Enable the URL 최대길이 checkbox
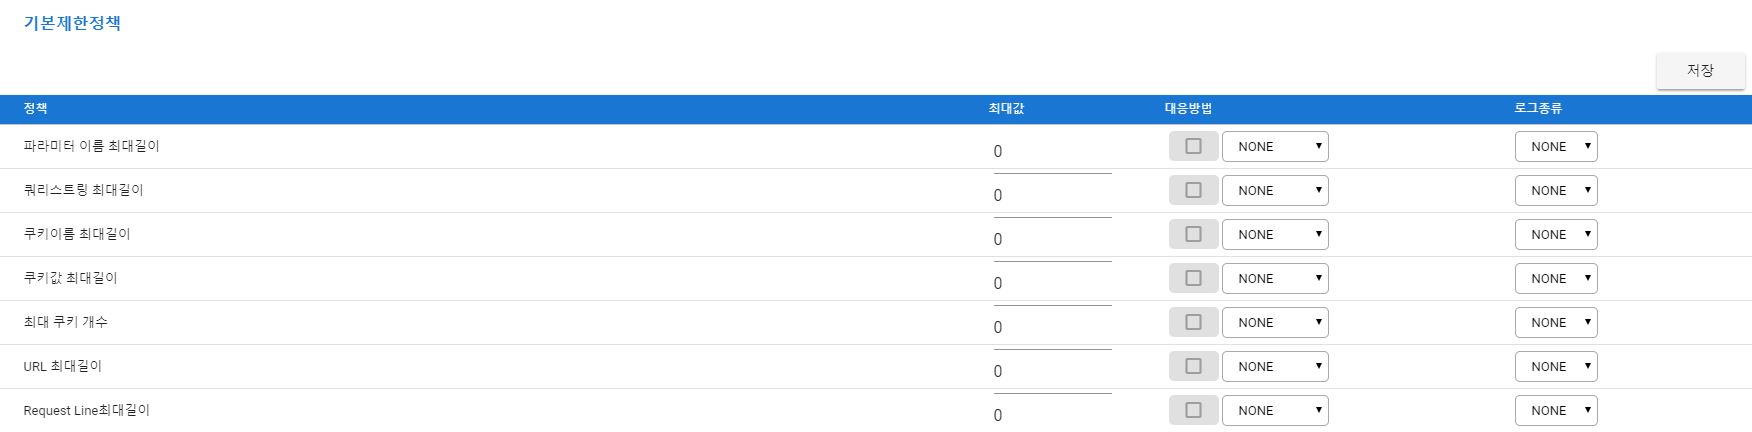Image resolution: width=1752 pixels, height=432 pixels. 1193,366
